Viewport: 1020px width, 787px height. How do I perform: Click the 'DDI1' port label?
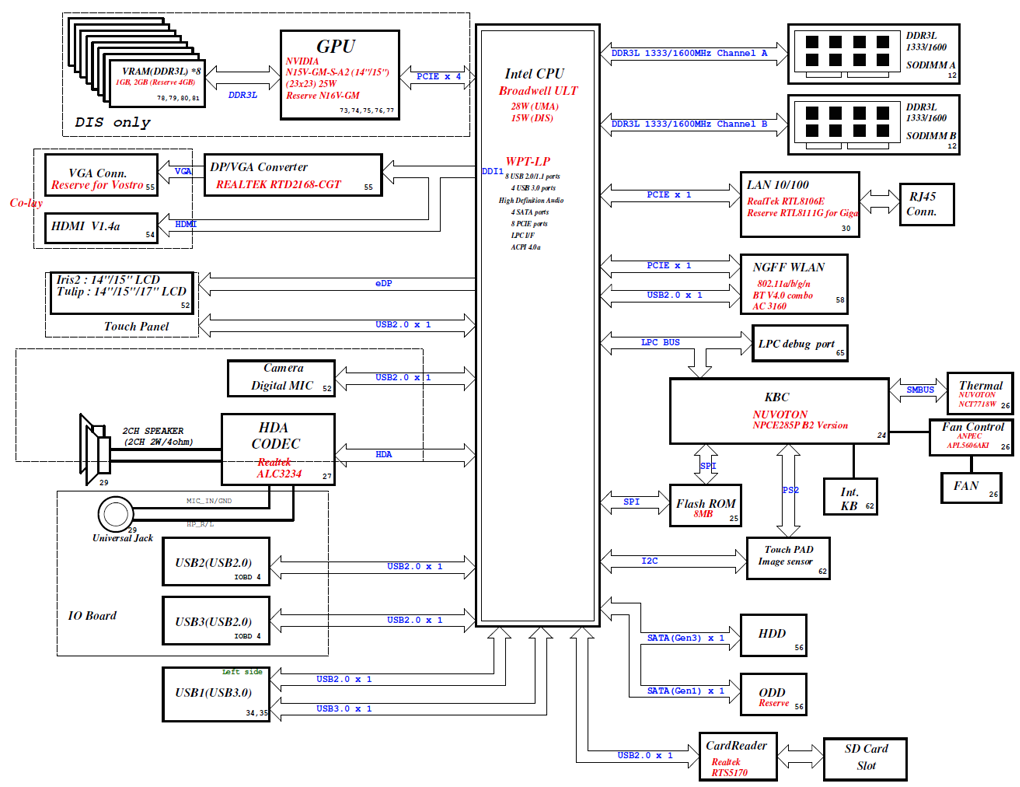492,172
